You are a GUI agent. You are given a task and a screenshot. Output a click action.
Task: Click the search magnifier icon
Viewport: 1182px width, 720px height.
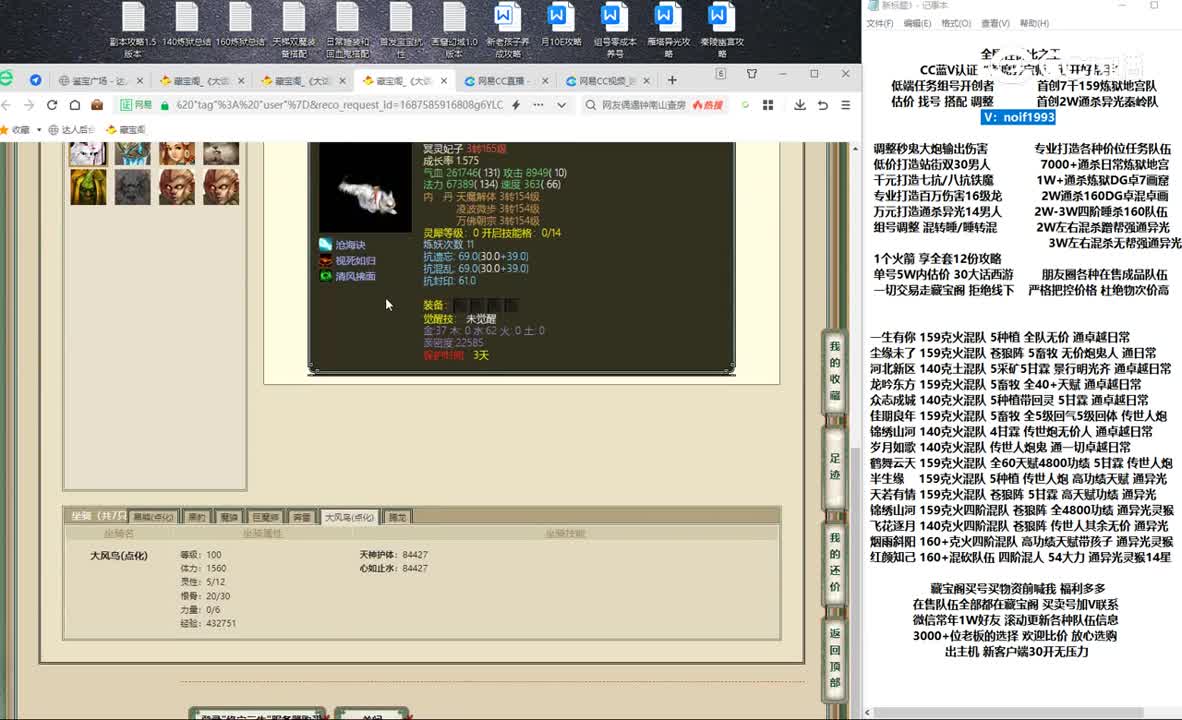pos(591,105)
